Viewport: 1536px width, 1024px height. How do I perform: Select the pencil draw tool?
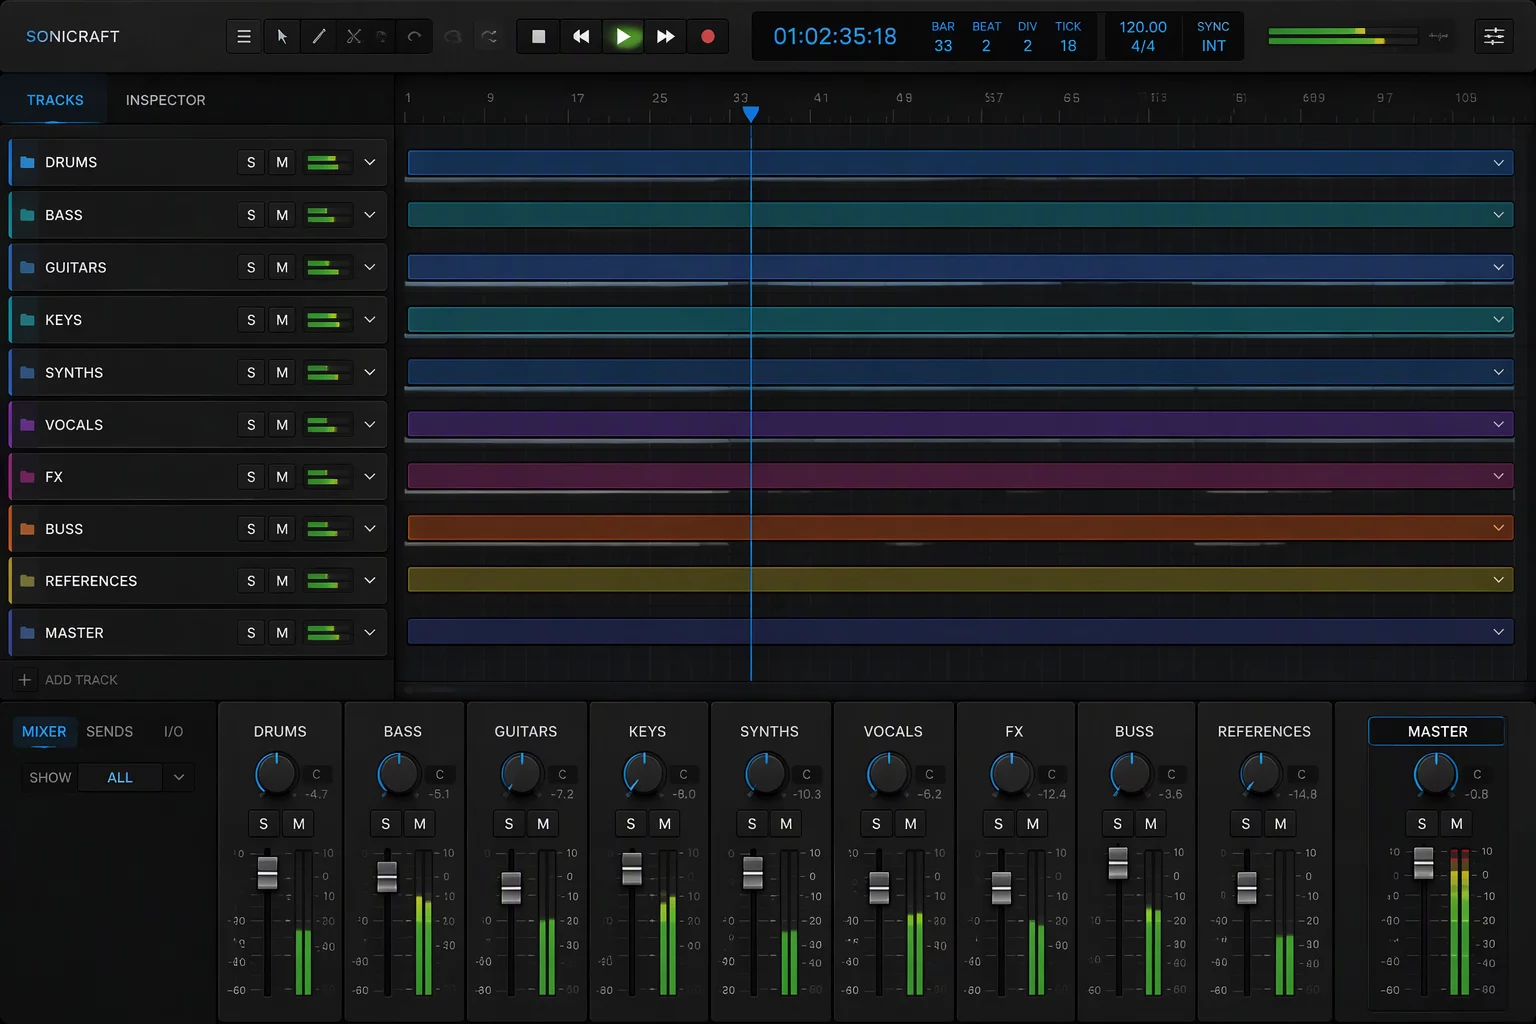click(319, 37)
